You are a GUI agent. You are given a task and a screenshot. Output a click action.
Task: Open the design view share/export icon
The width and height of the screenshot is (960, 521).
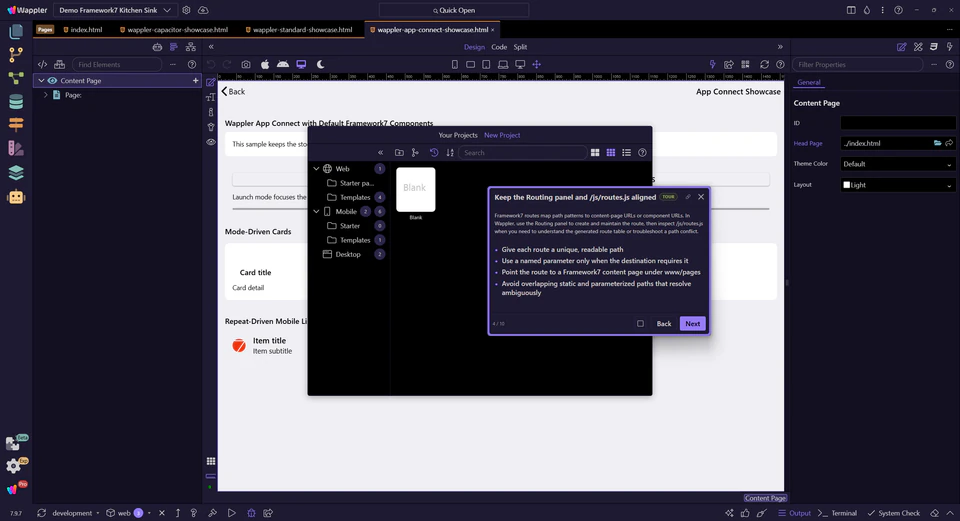[729, 64]
